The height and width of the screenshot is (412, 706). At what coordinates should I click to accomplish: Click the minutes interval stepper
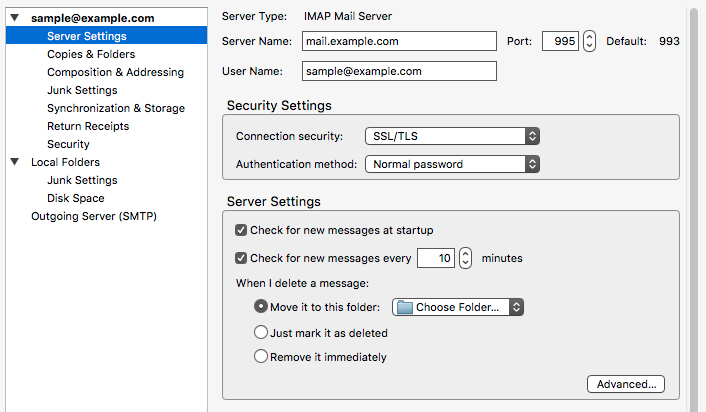(466, 258)
